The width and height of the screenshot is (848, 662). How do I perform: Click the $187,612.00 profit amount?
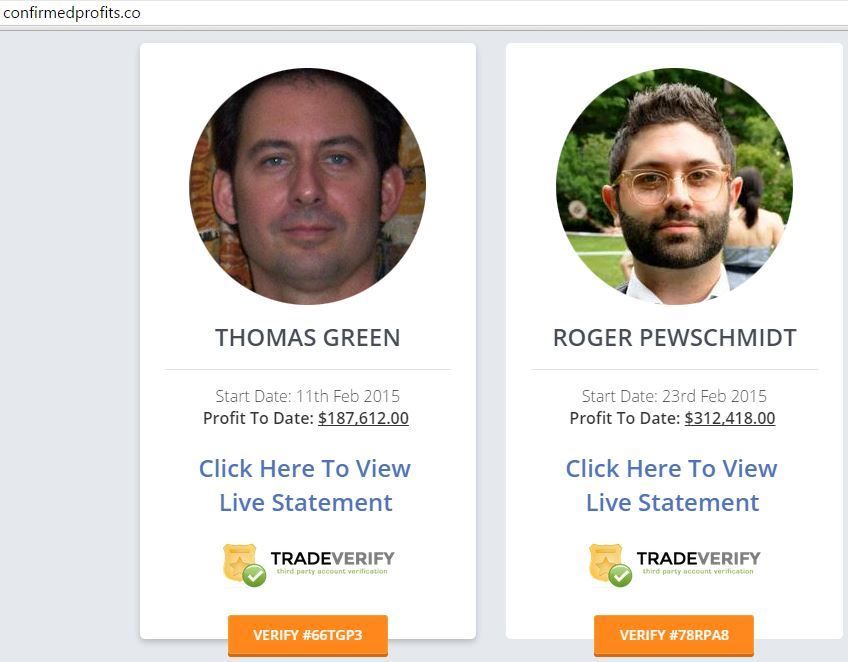pyautogui.click(x=363, y=418)
